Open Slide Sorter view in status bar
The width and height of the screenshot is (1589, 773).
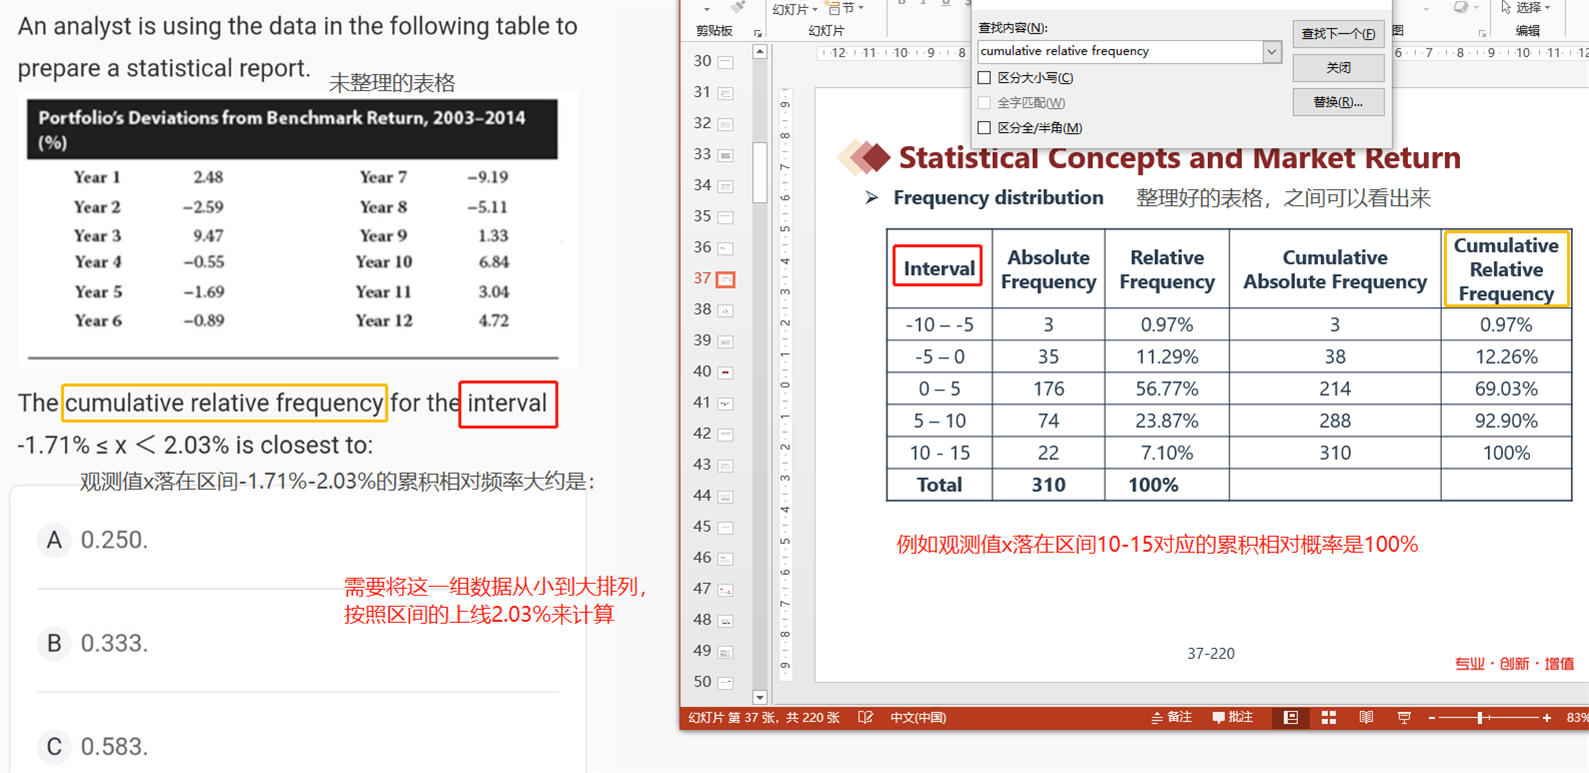[x=1329, y=718]
